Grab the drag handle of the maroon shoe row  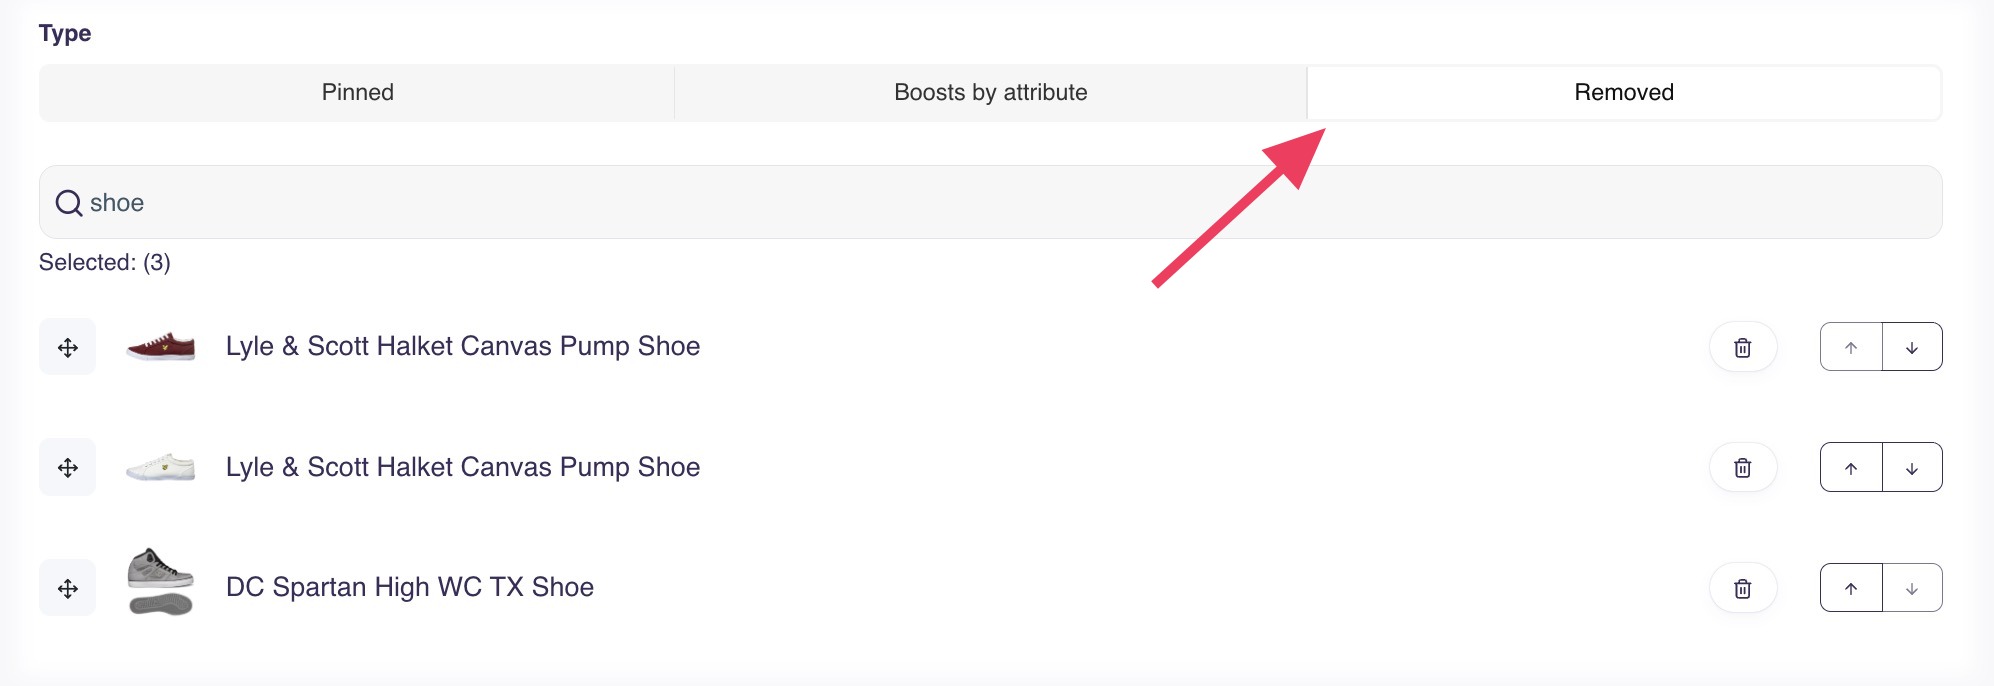click(x=68, y=347)
